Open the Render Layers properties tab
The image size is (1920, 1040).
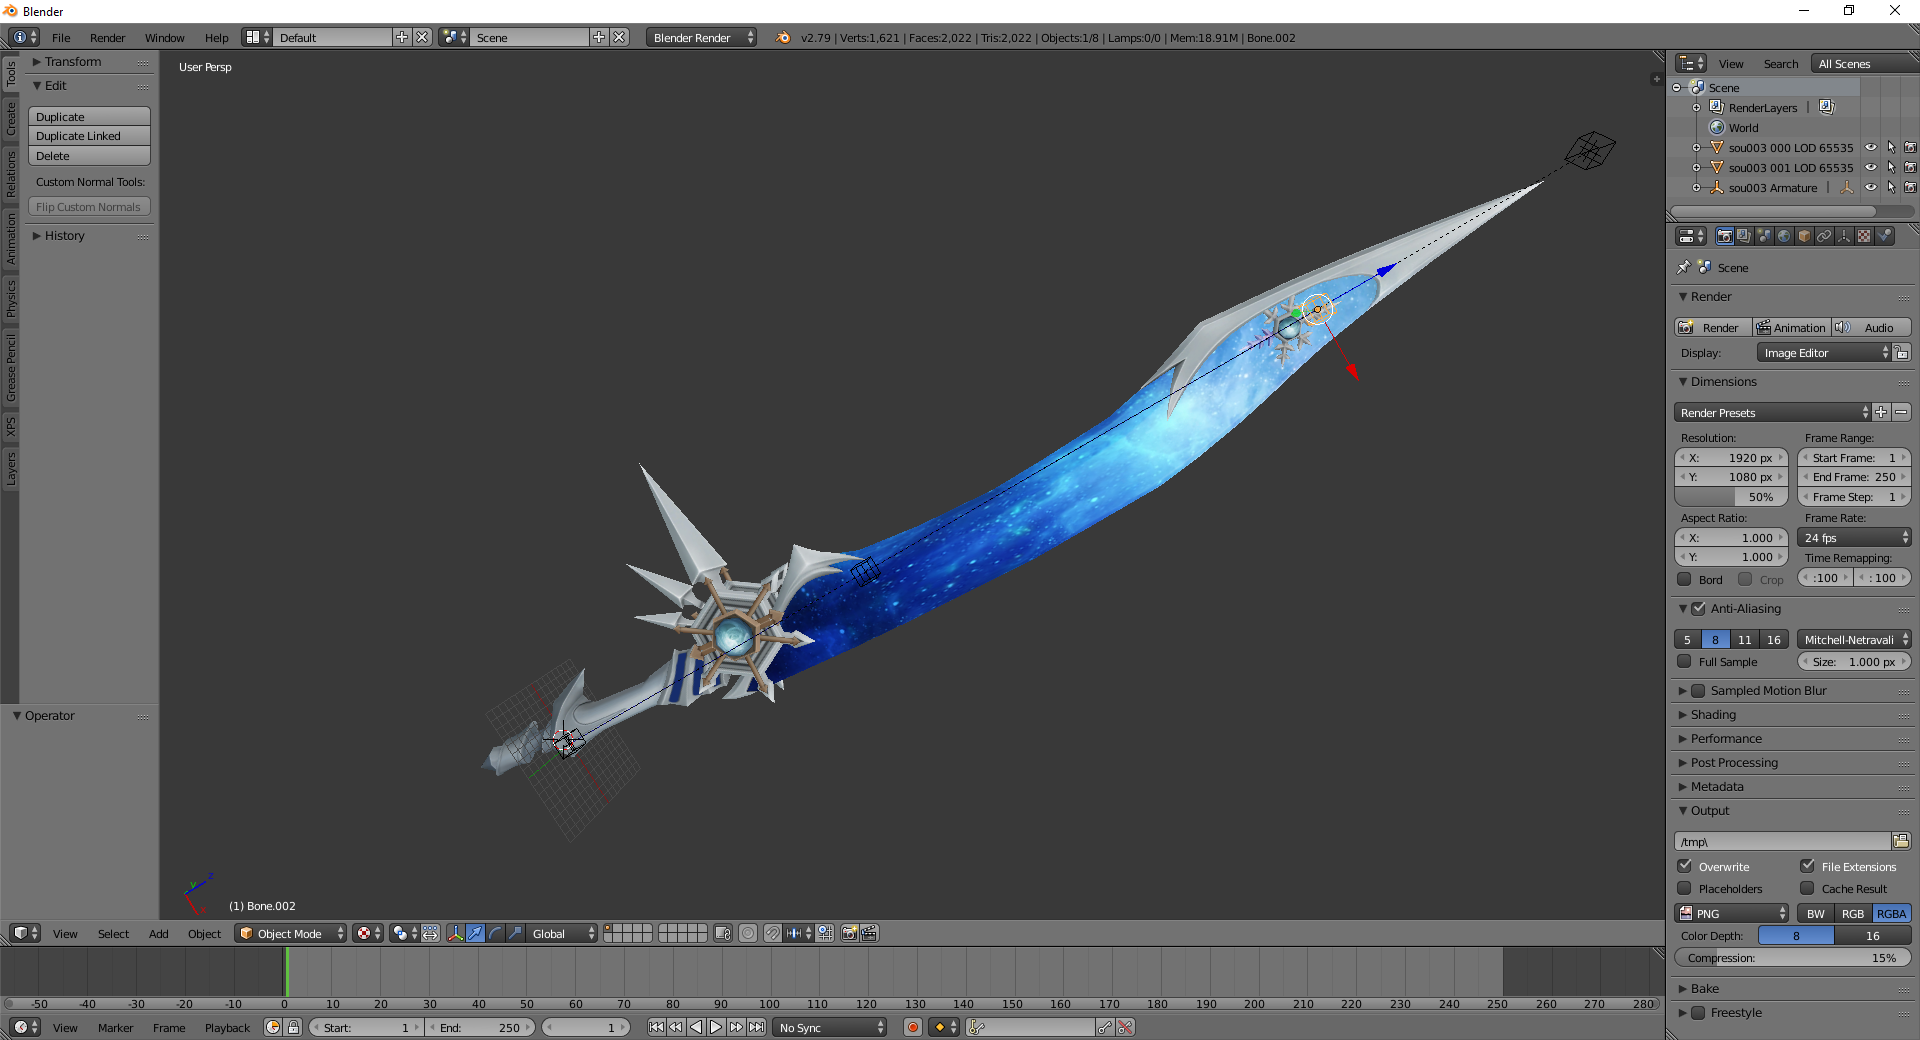point(1744,236)
